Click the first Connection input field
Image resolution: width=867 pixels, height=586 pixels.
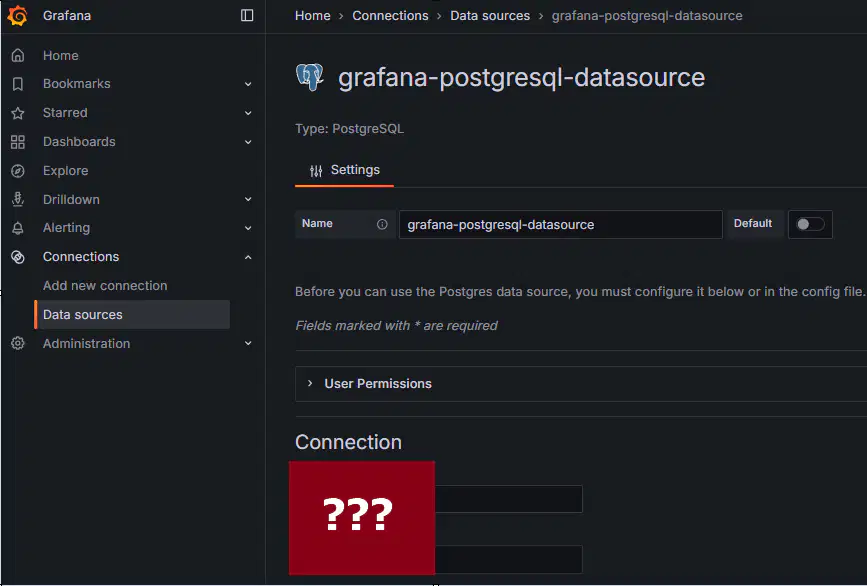tap(509, 499)
